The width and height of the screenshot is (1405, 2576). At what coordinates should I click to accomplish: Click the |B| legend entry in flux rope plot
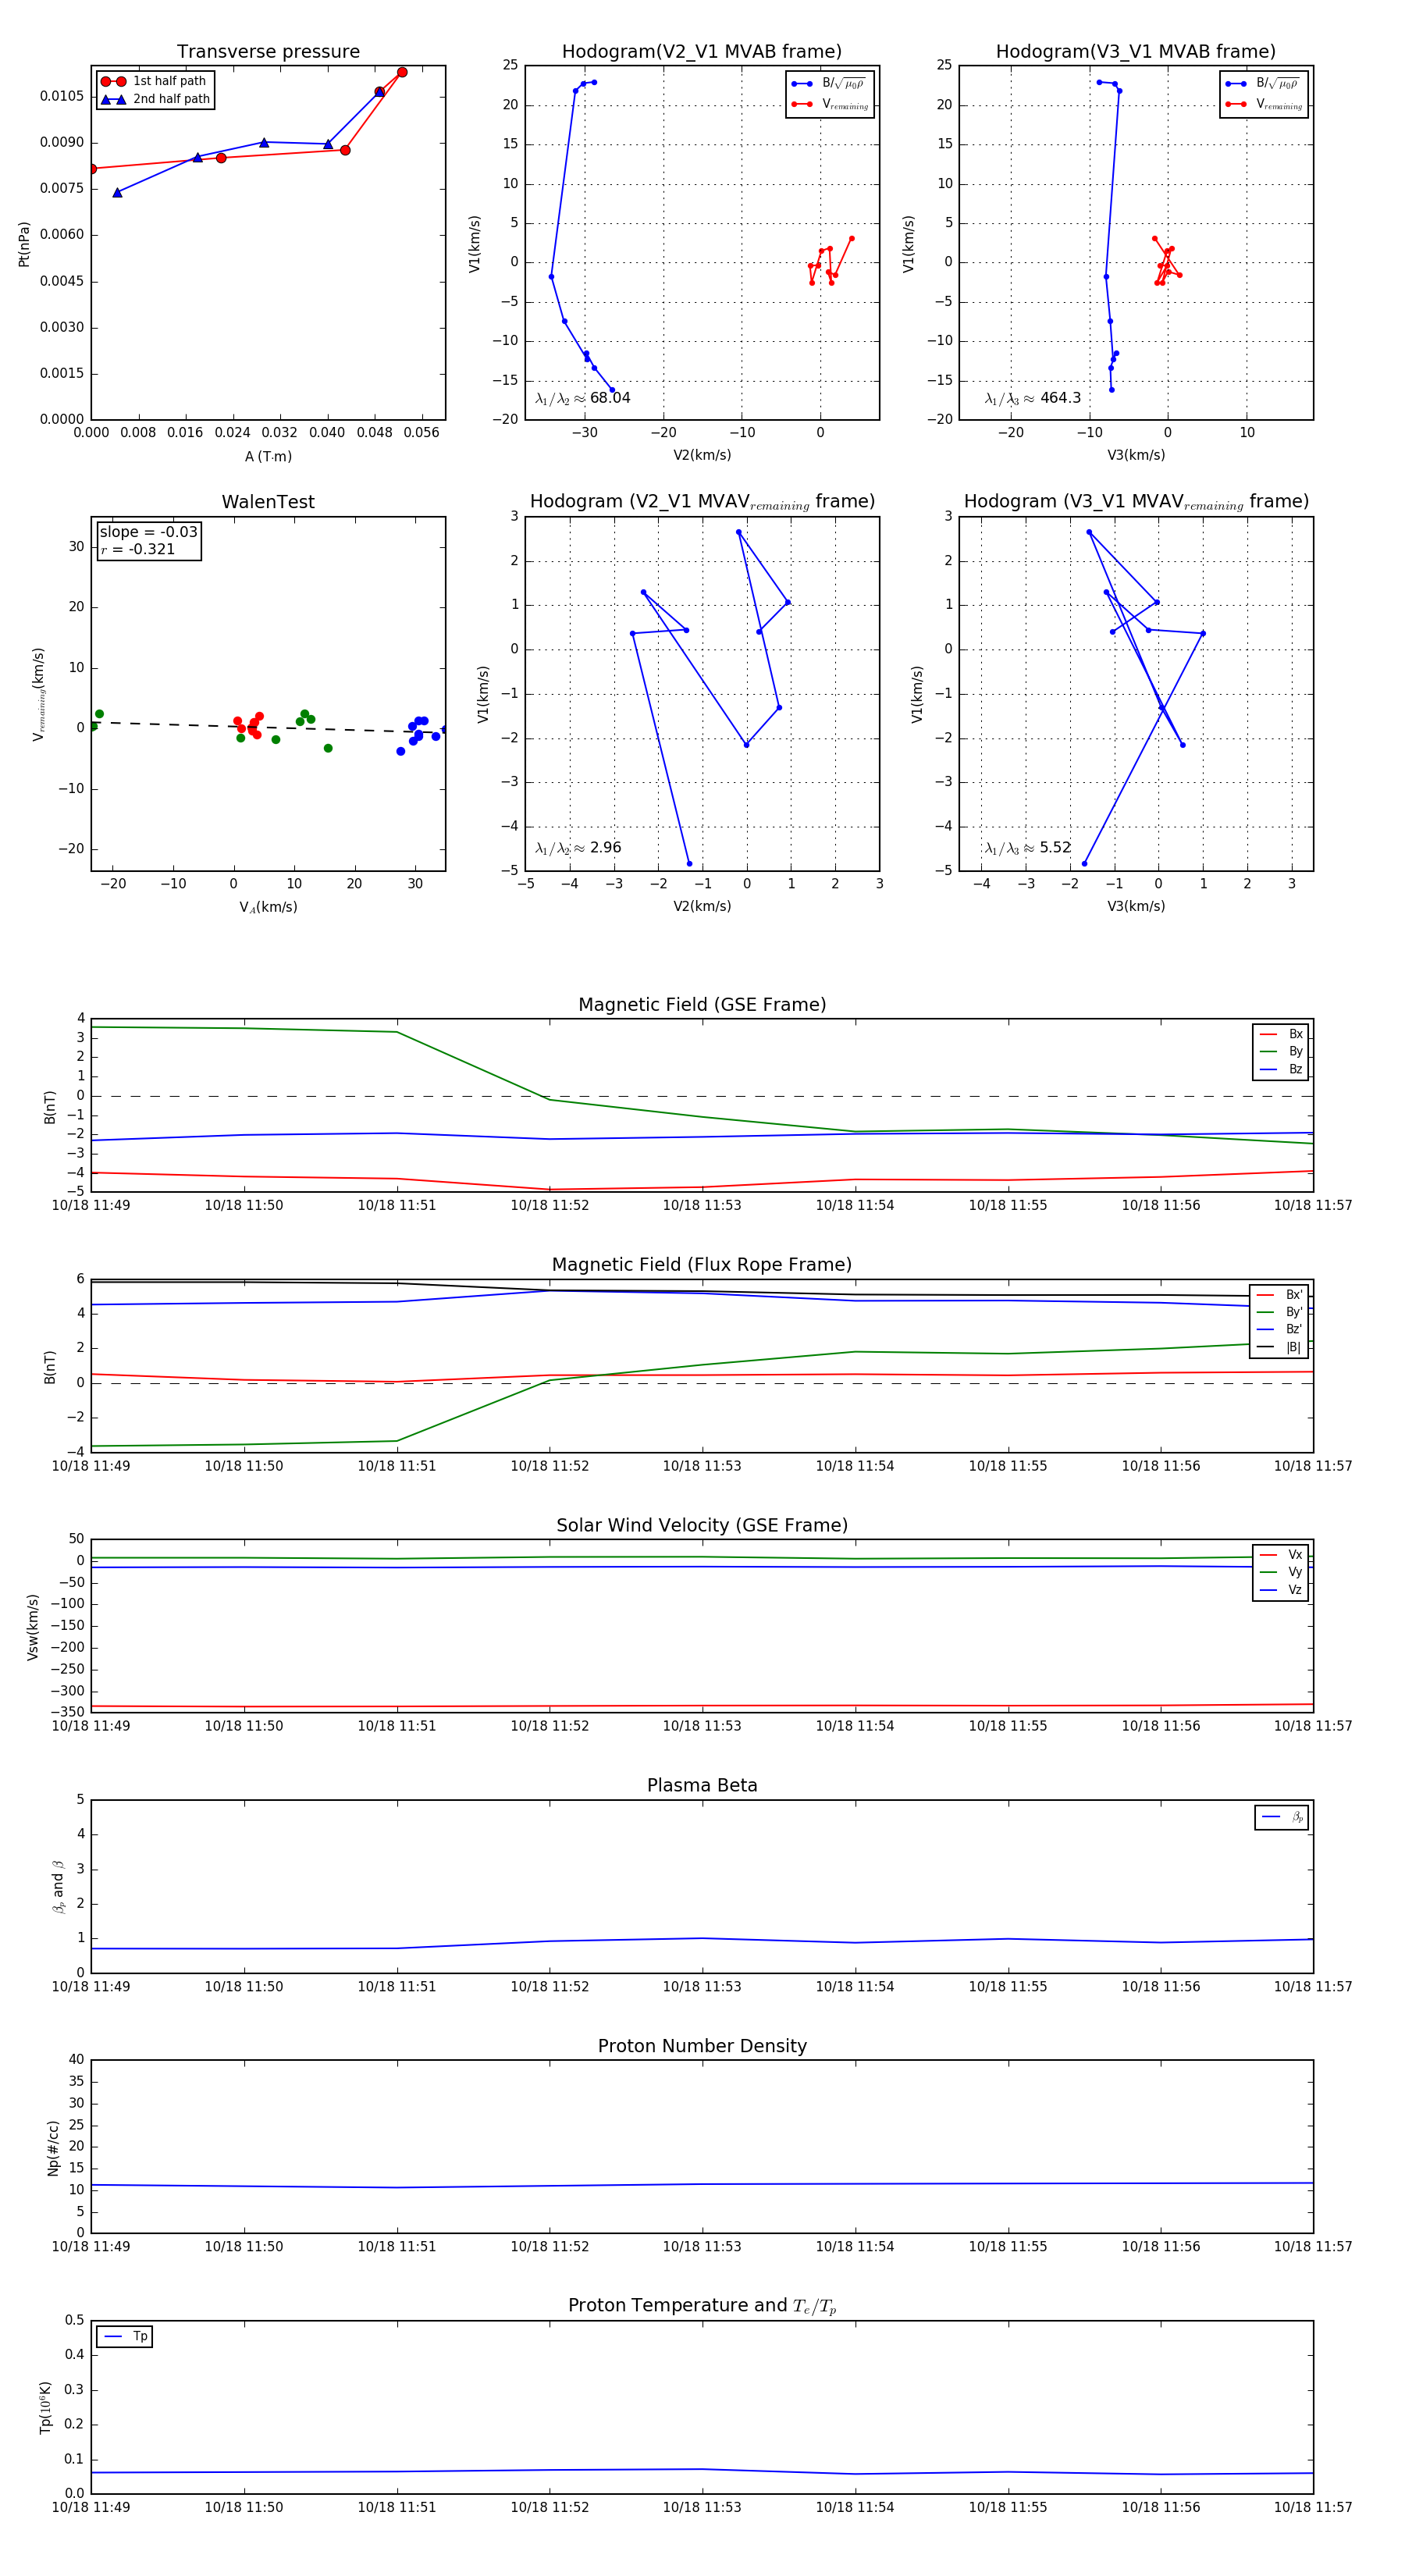pyautogui.click(x=1279, y=1347)
